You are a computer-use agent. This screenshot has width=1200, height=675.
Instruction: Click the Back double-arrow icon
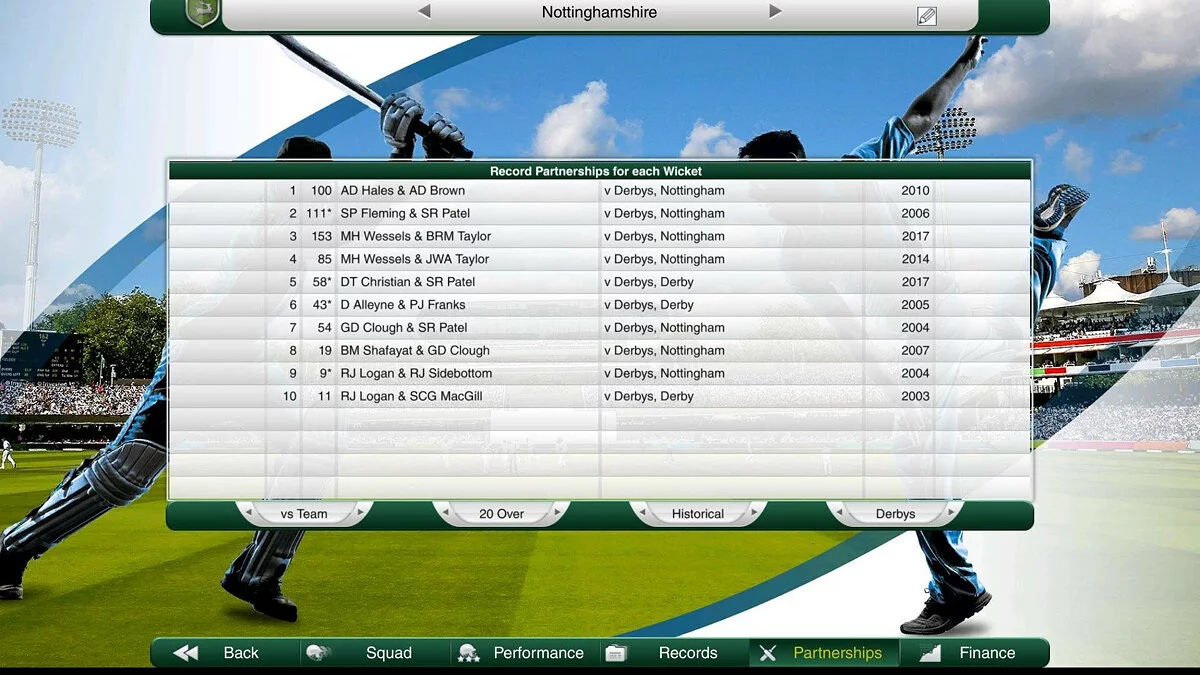pyautogui.click(x=186, y=653)
